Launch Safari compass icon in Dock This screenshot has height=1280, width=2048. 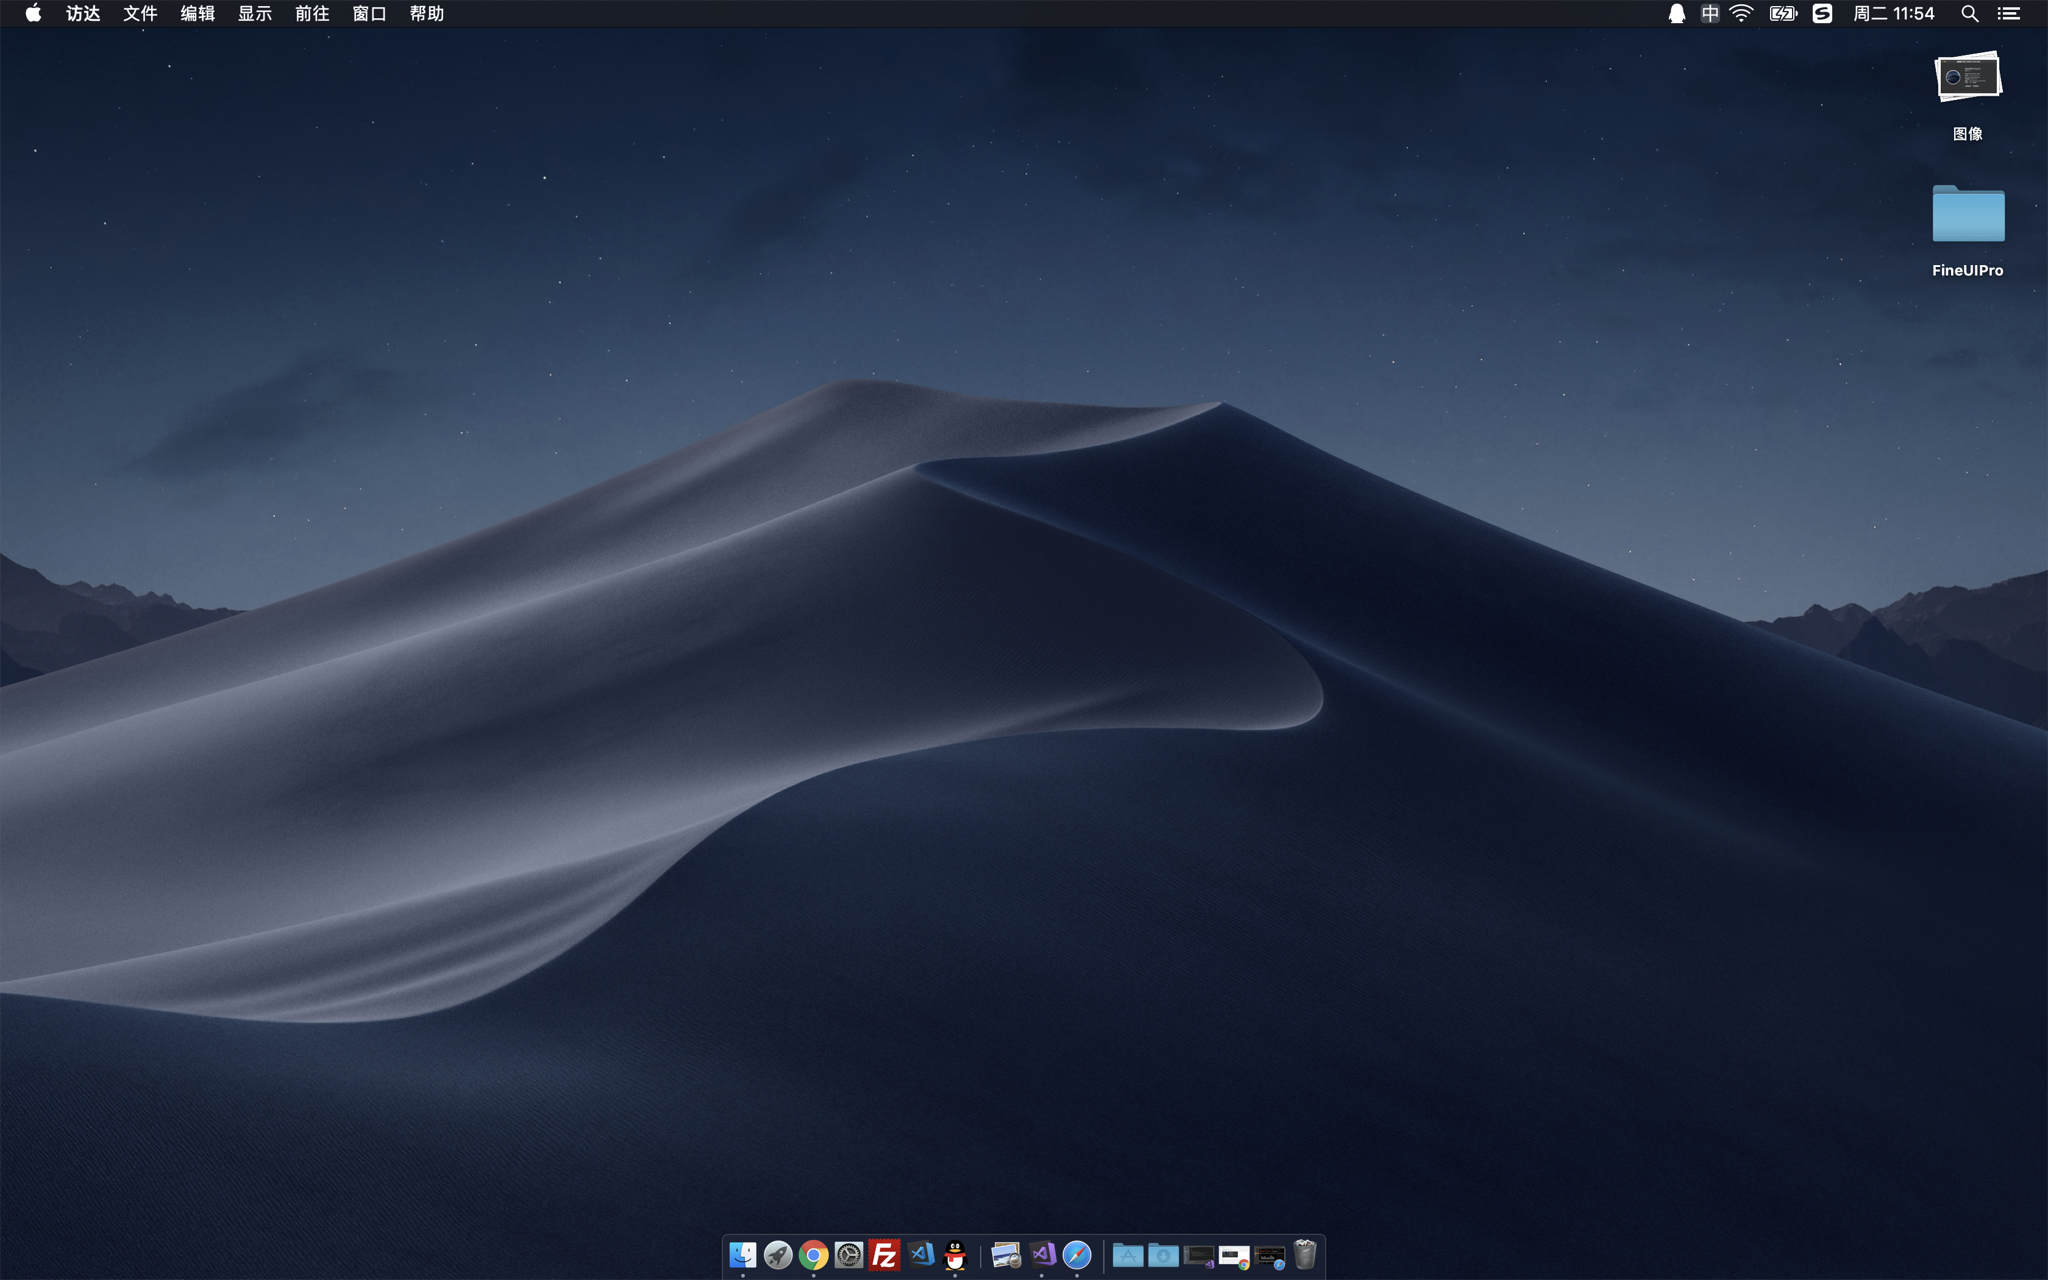coord(1077,1255)
